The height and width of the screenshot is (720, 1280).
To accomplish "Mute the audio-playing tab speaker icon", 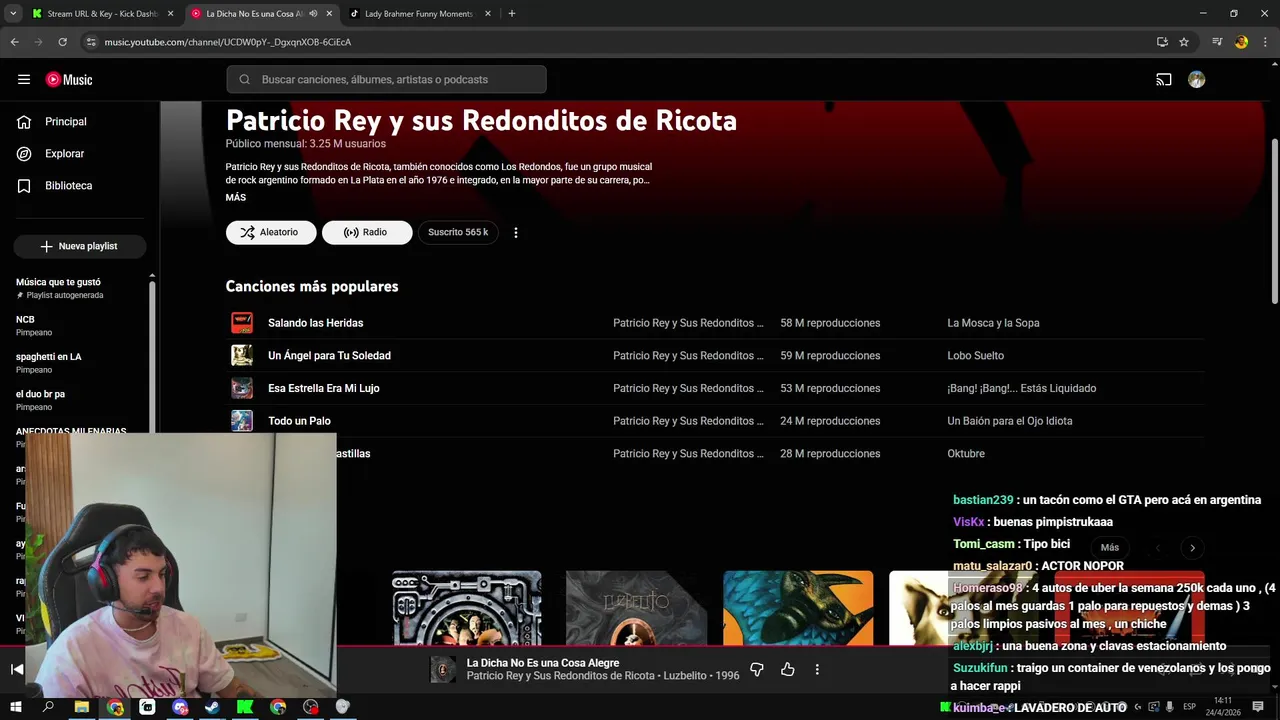I will click(313, 14).
